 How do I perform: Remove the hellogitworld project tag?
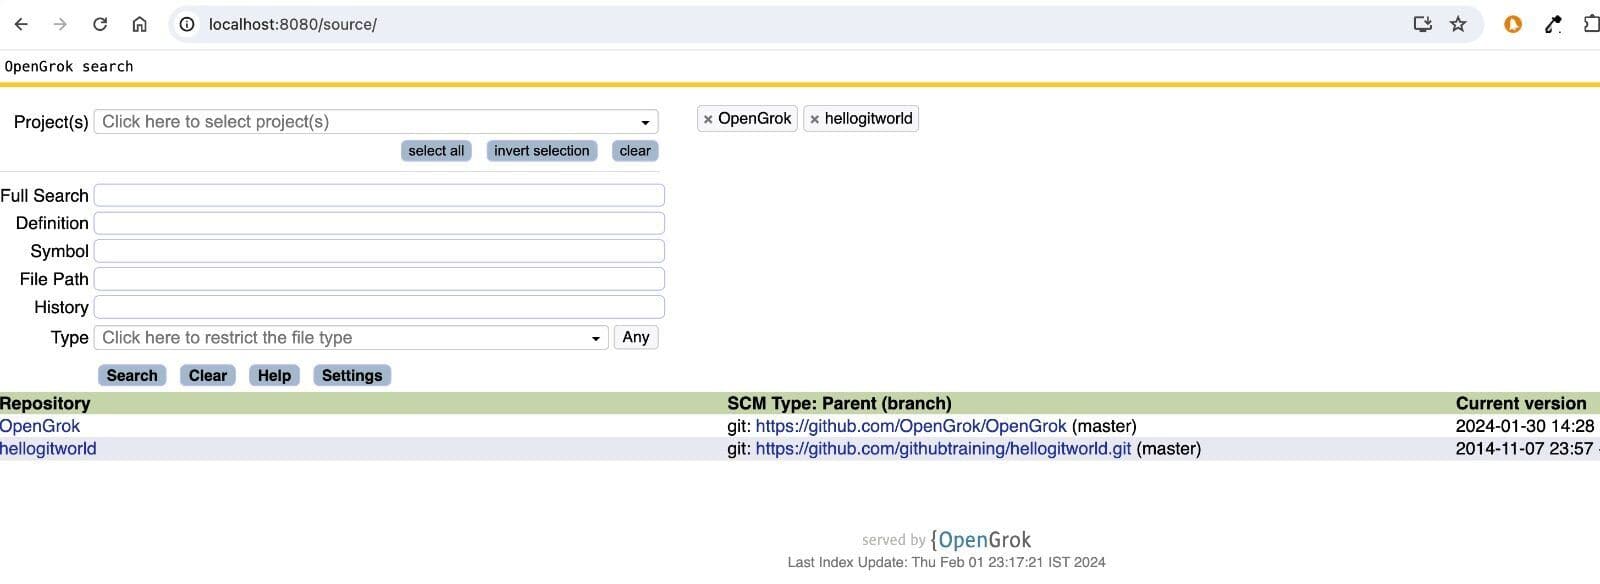[x=814, y=119]
